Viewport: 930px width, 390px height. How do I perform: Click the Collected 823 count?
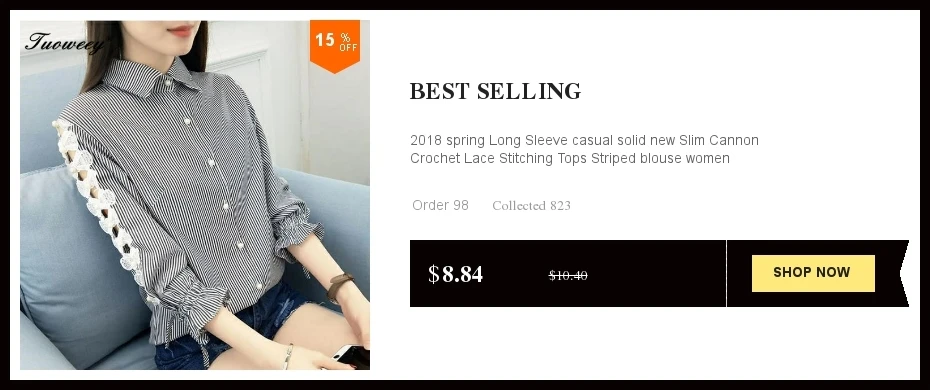click(531, 206)
